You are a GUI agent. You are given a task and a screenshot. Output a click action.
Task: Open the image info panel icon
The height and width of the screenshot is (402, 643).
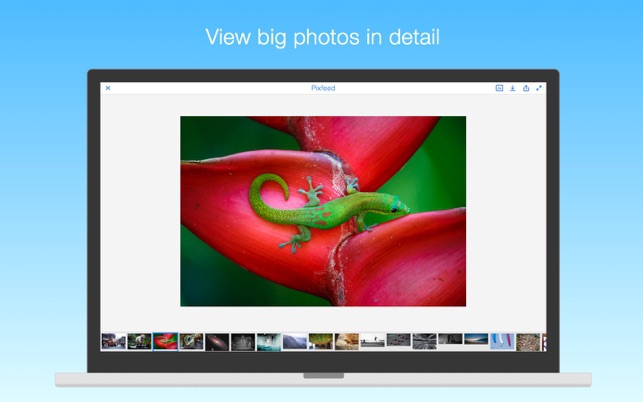[499, 88]
